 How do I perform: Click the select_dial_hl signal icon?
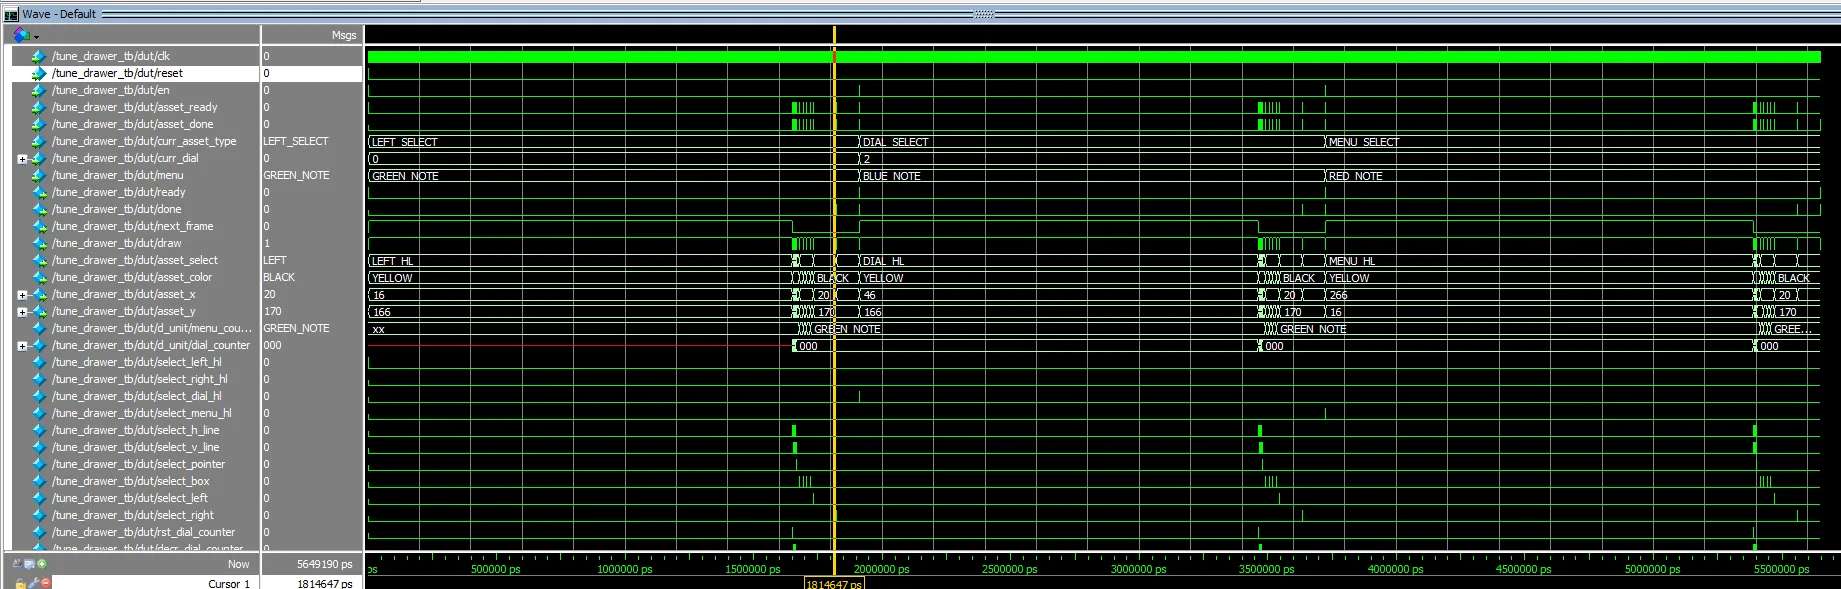39,396
